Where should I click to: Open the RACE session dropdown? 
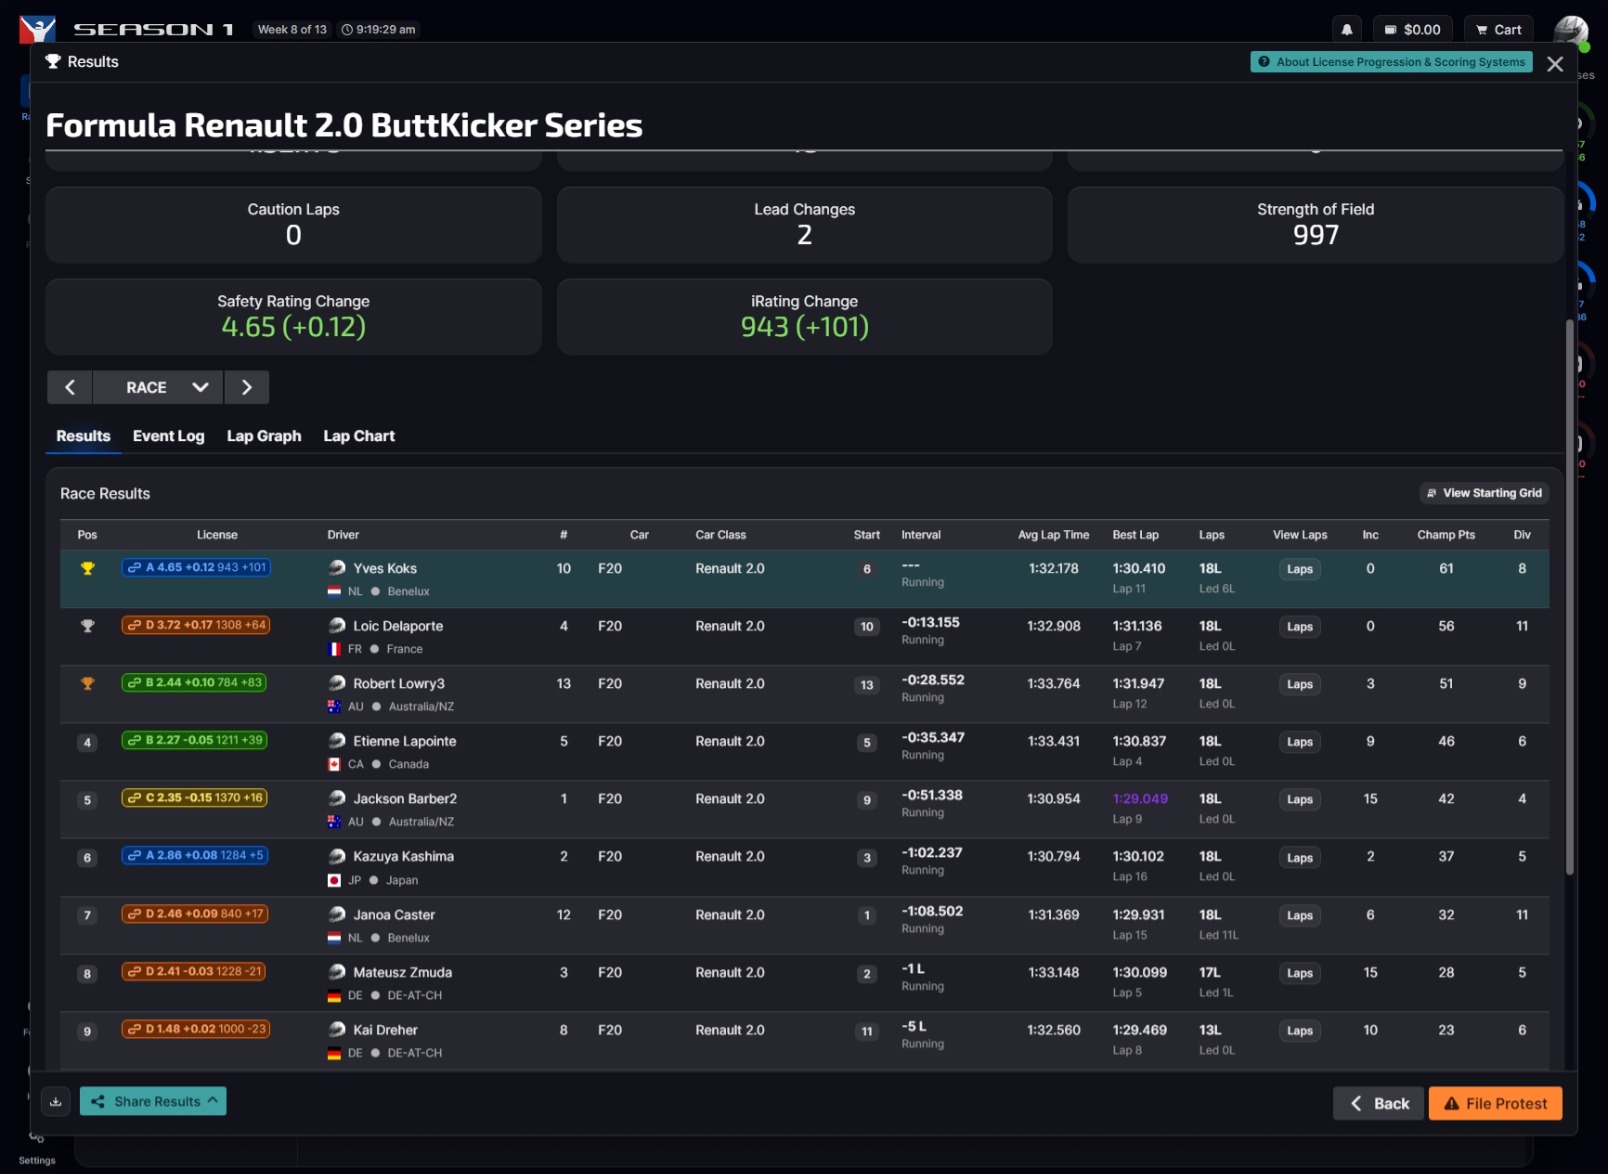pyautogui.click(x=158, y=387)
